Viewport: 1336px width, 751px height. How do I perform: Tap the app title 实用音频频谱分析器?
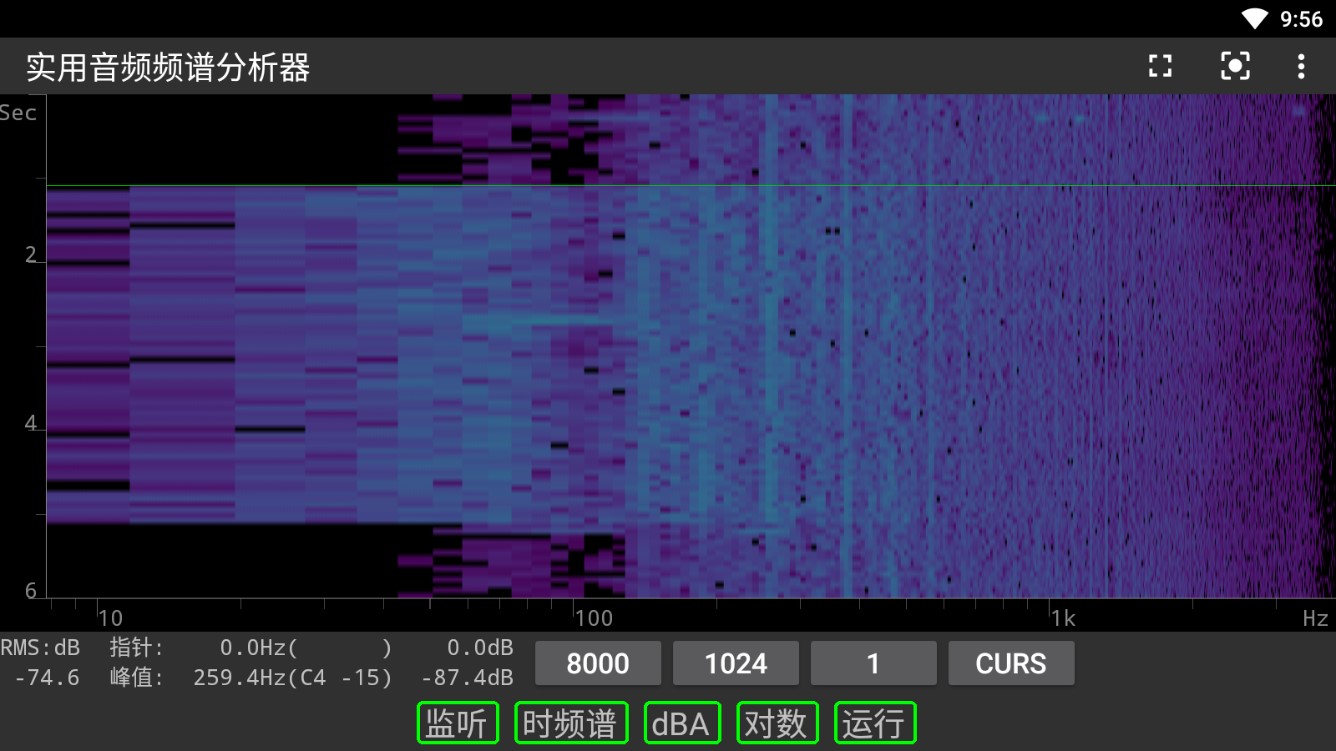point(168,67)
